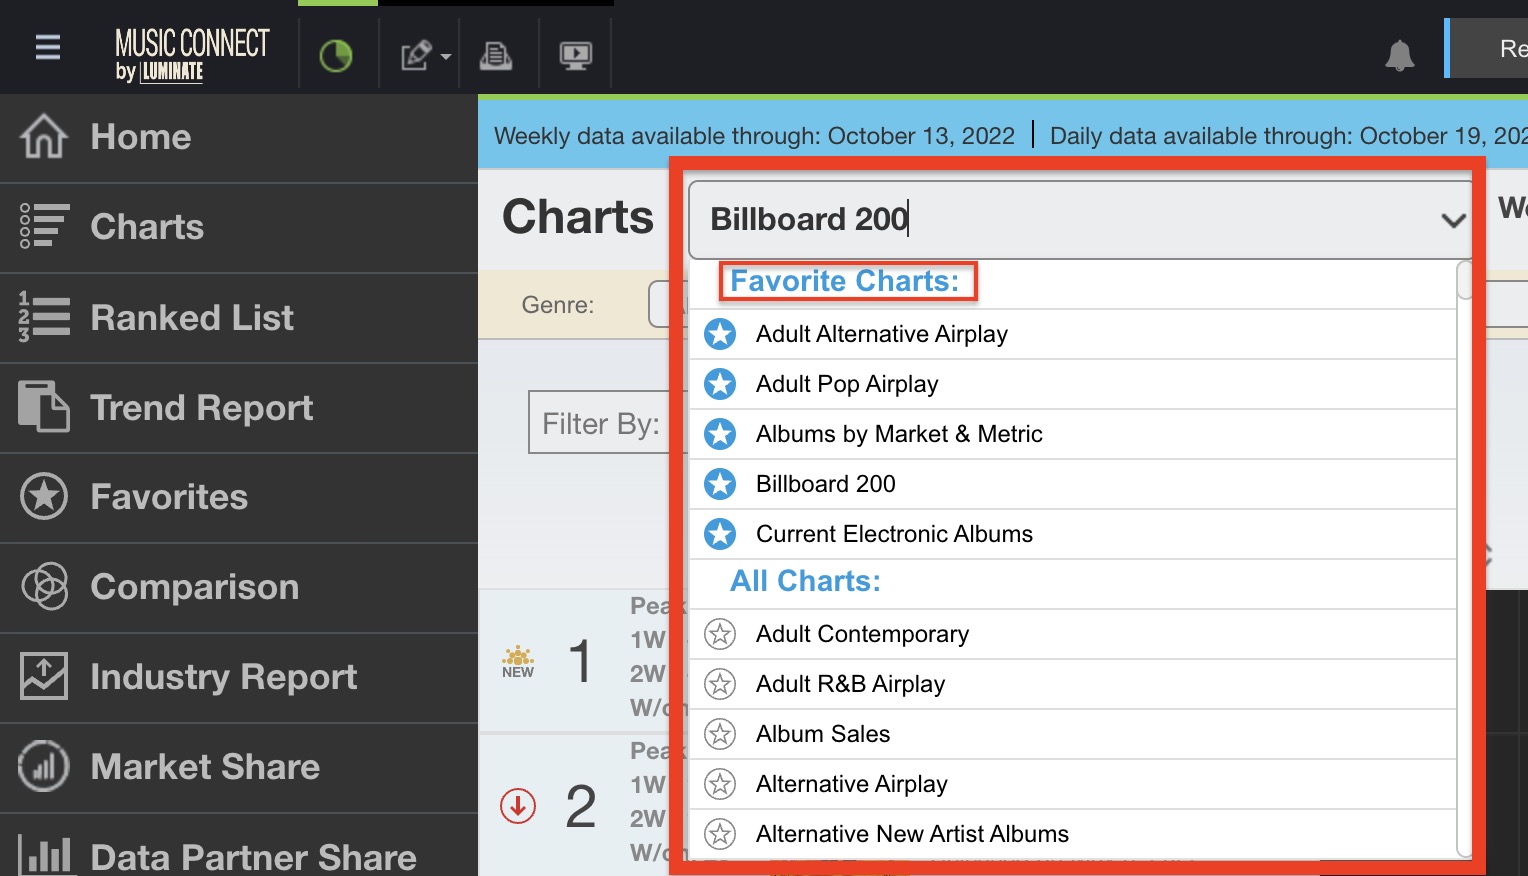This screenshot has width=1528, height=876.
Task: Open Comparison in sidebar
Action: 239,588
